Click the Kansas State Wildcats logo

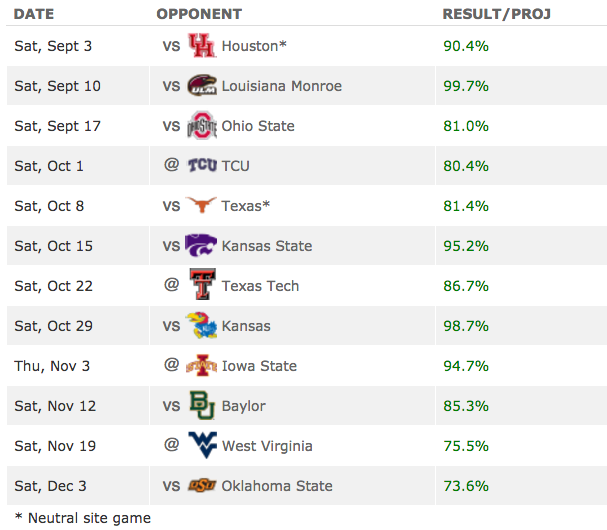coord(201,246)
